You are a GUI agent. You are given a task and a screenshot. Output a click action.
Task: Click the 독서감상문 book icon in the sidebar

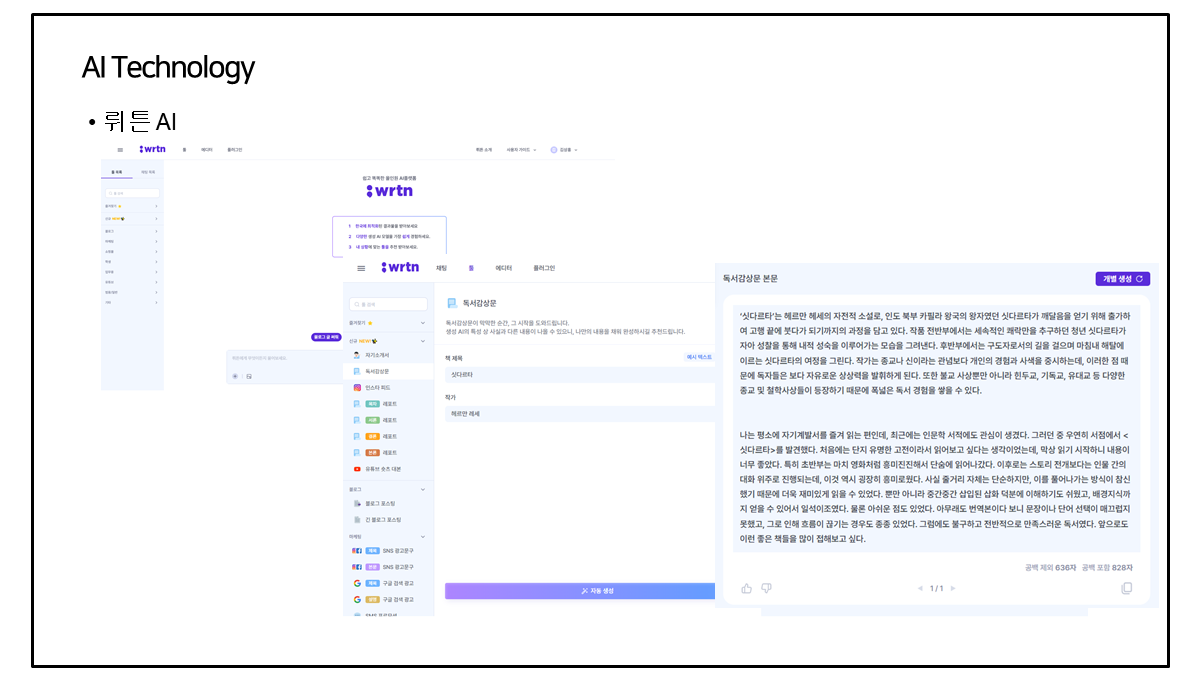[357, 371]
